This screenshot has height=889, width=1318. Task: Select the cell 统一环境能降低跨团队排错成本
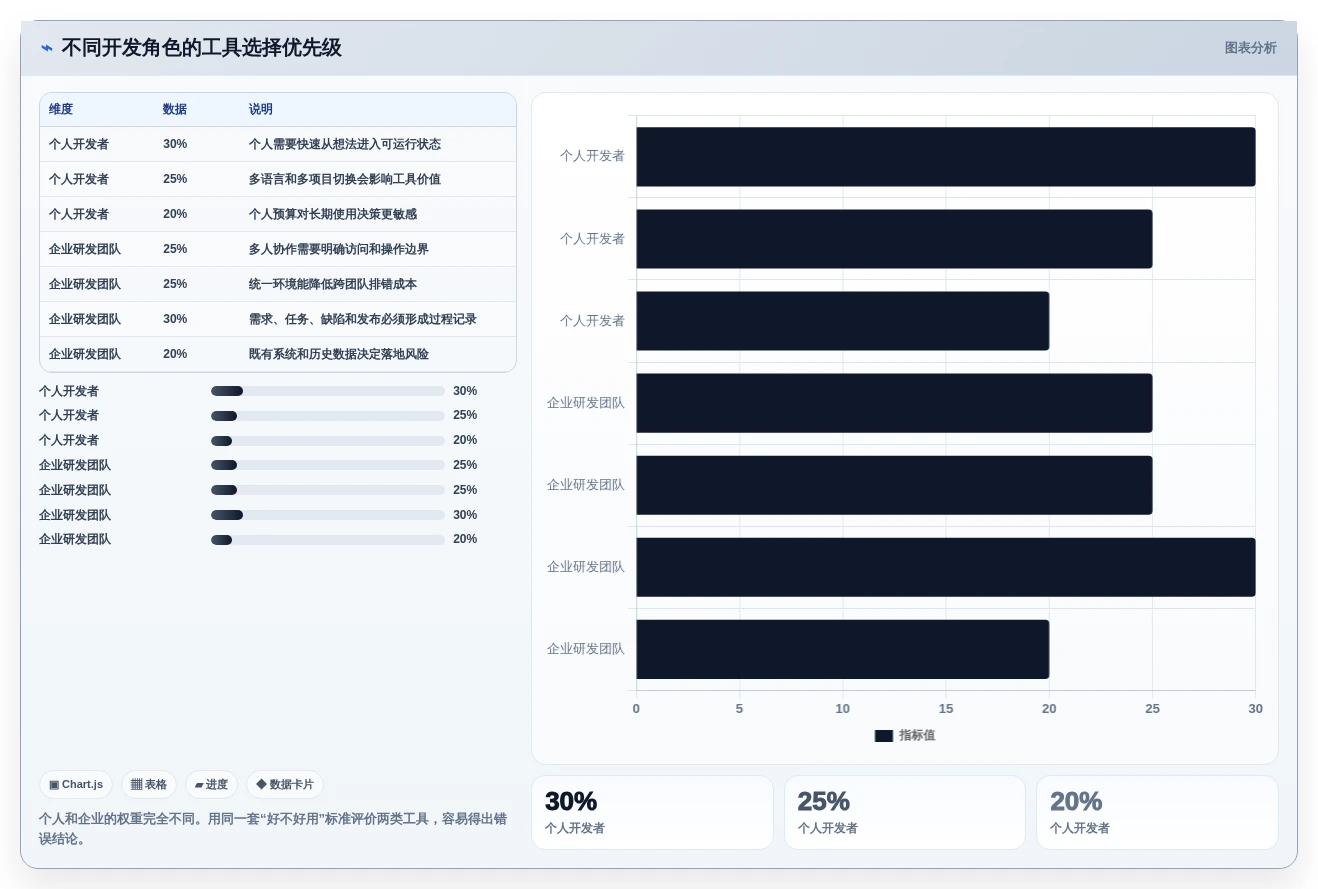333,285
